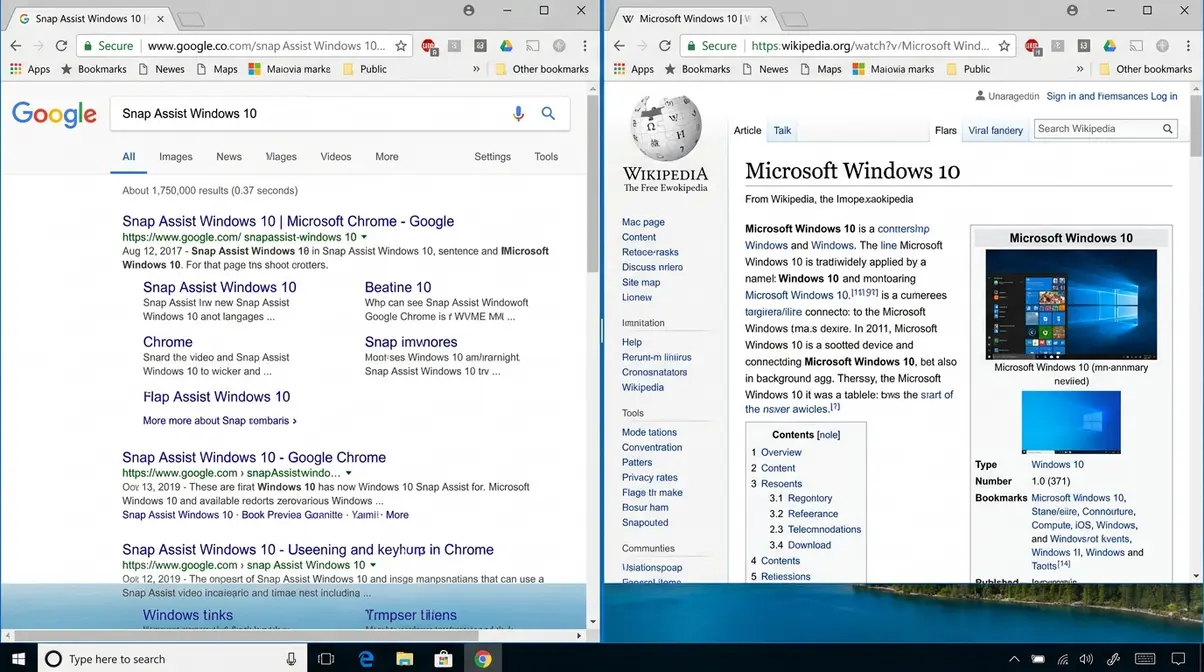Click Google window address bar
Viewport: 1204px width, 672px height.
tap(265, 46)
